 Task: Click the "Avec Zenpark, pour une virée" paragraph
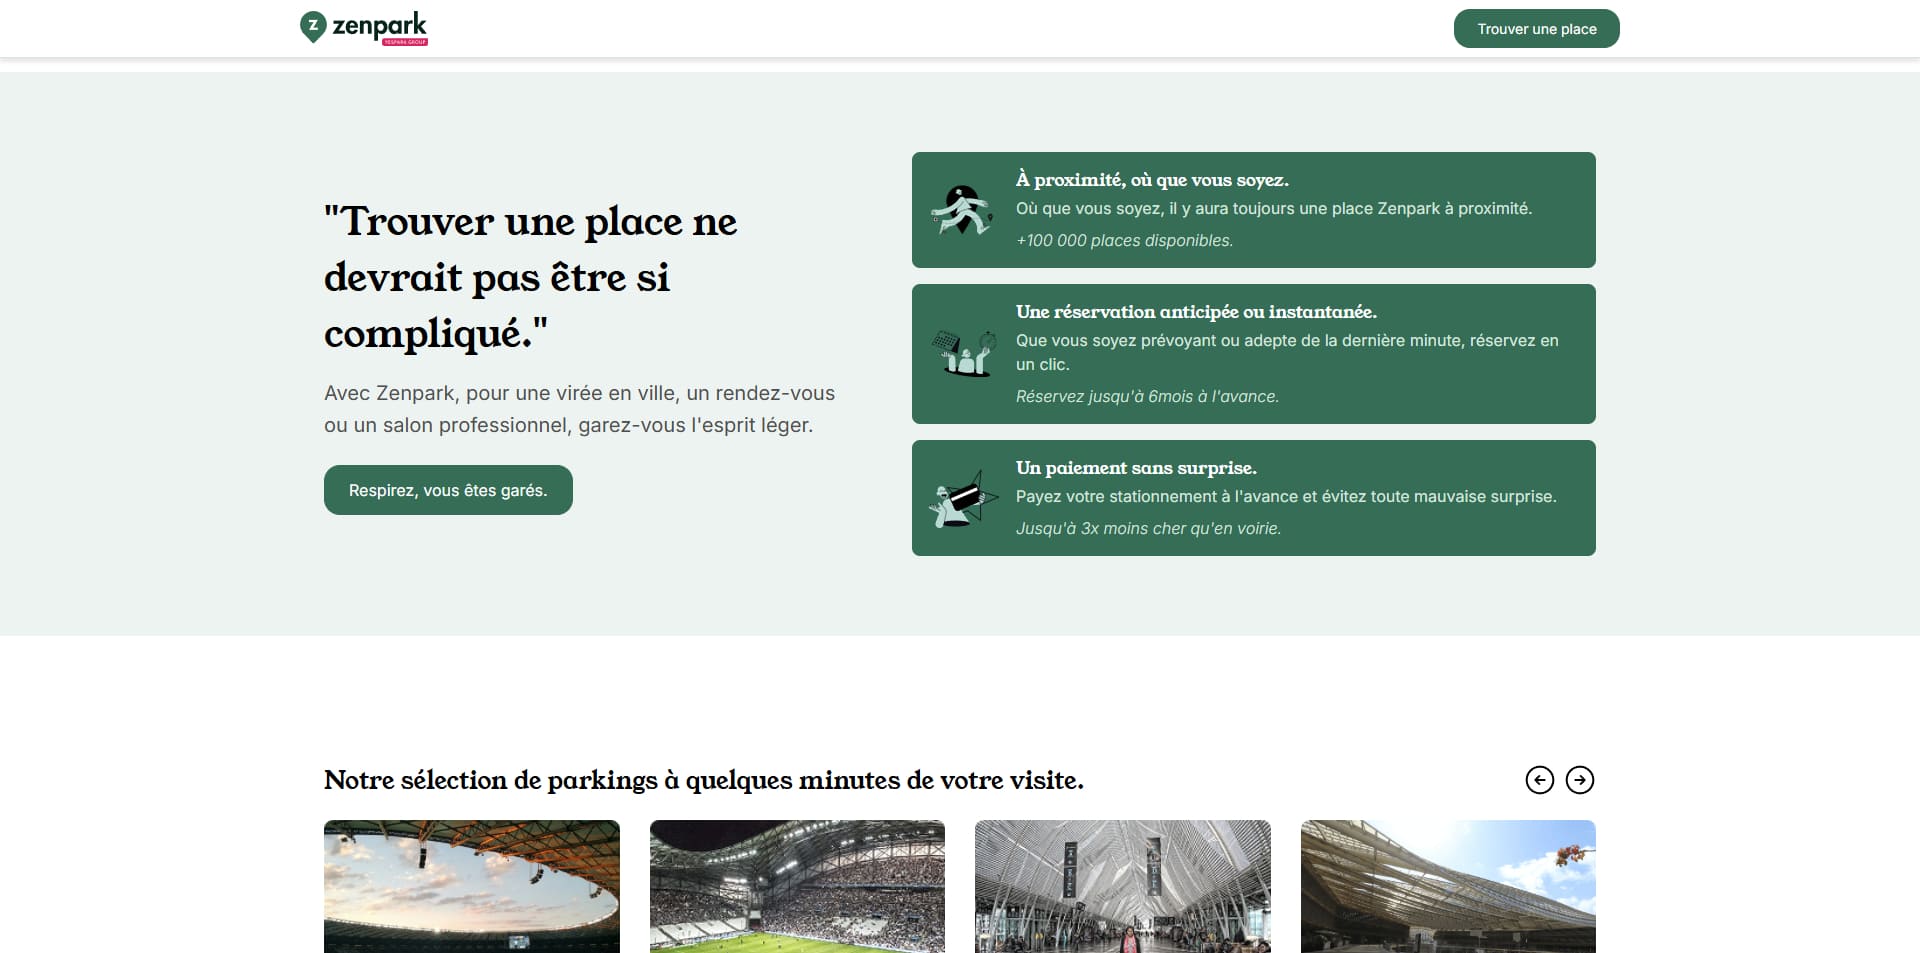579,409
